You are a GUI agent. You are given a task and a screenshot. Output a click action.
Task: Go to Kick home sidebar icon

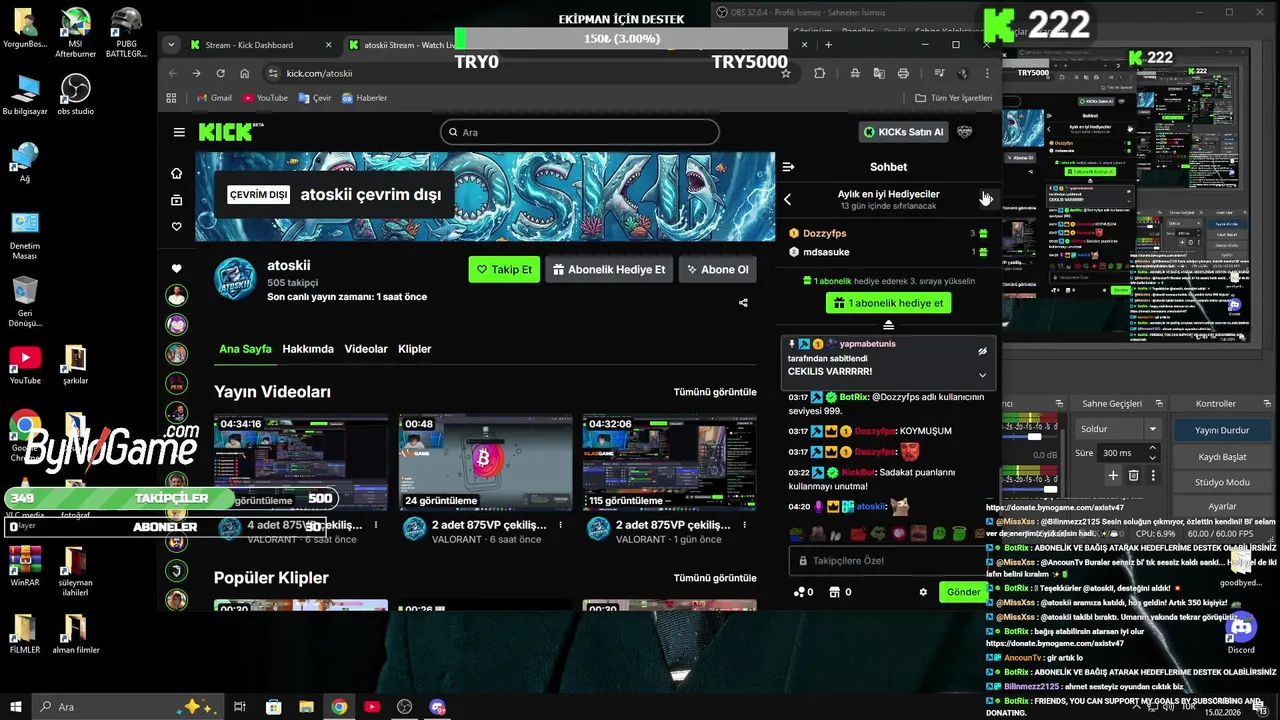click(177, 173)
